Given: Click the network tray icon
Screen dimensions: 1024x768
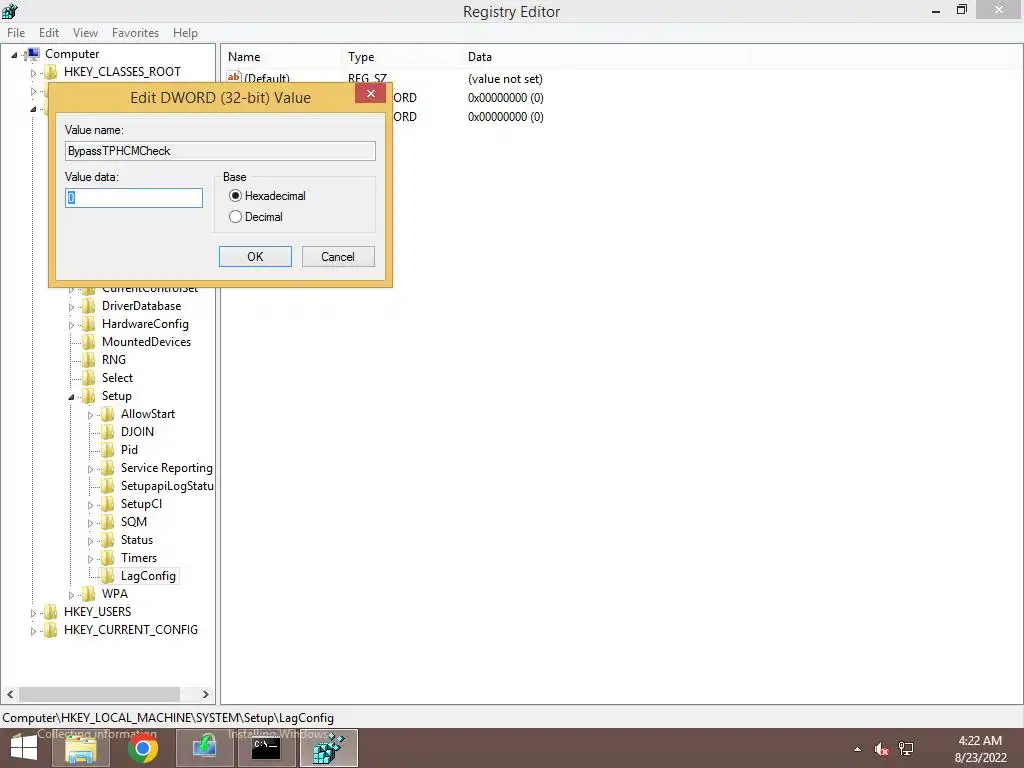Looking at the screenshot, I should (x=906, y=749).
